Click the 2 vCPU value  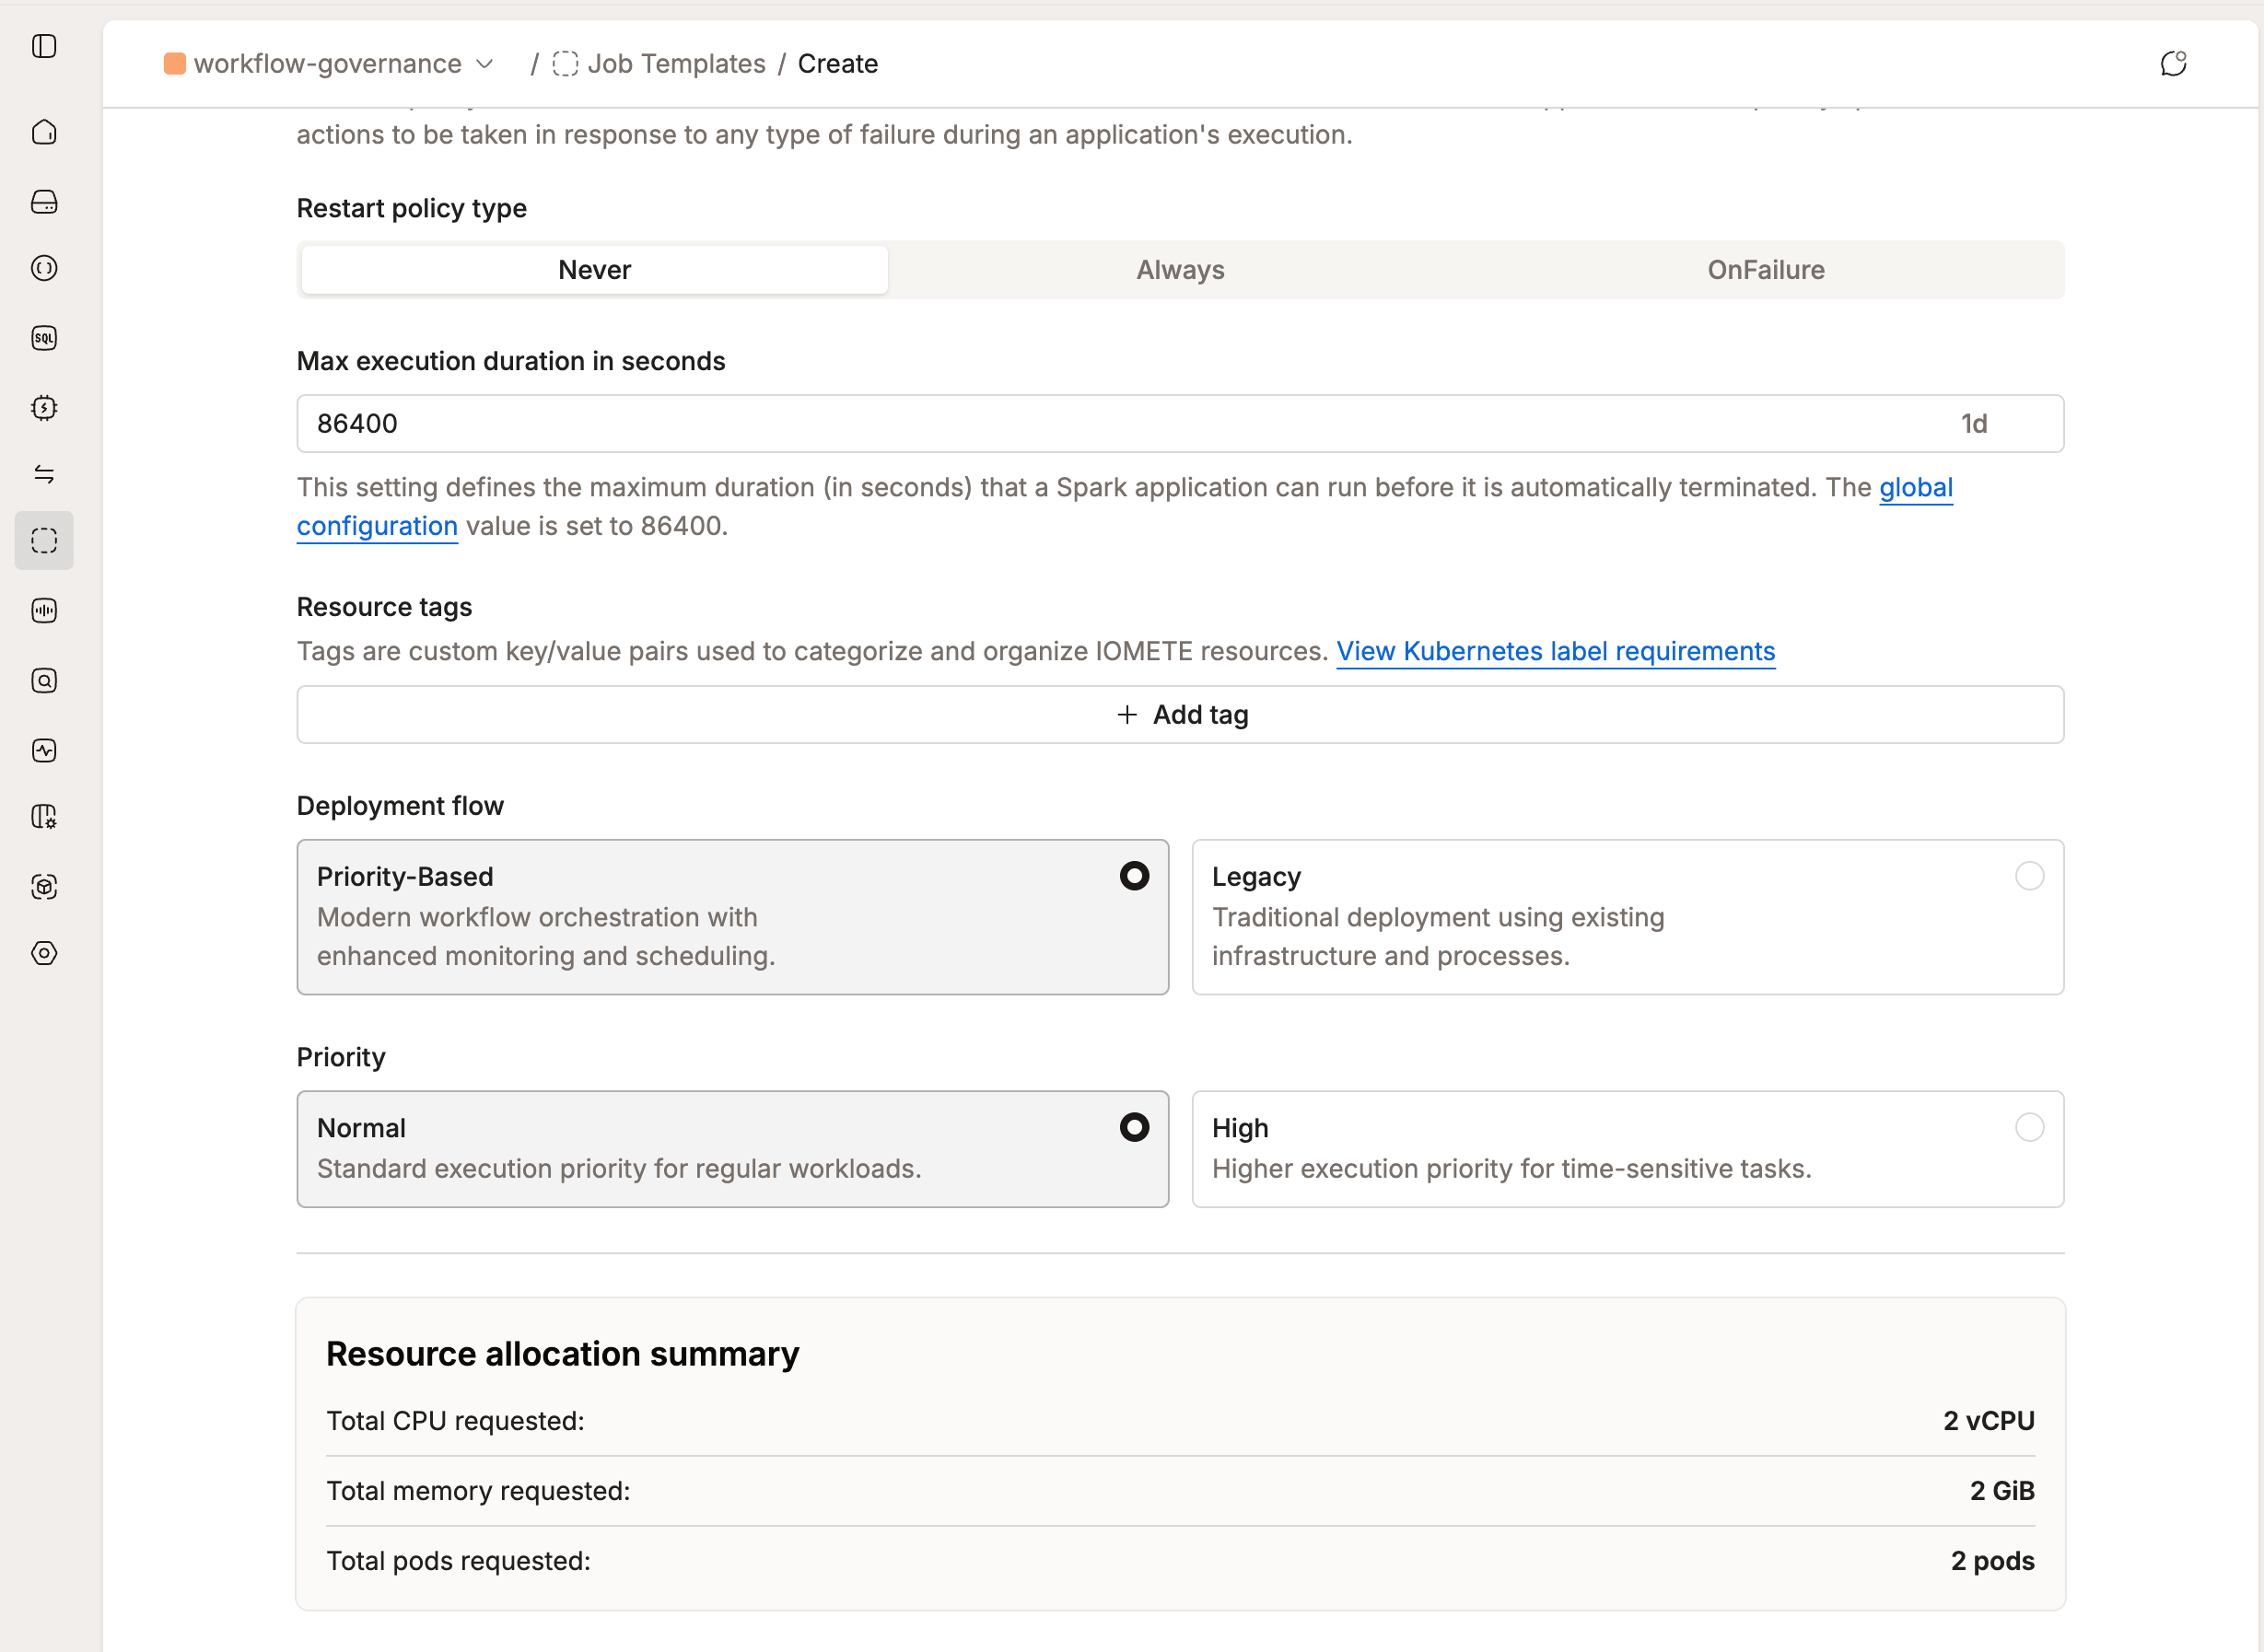pyautogui.click(x=1988, y=1421)
